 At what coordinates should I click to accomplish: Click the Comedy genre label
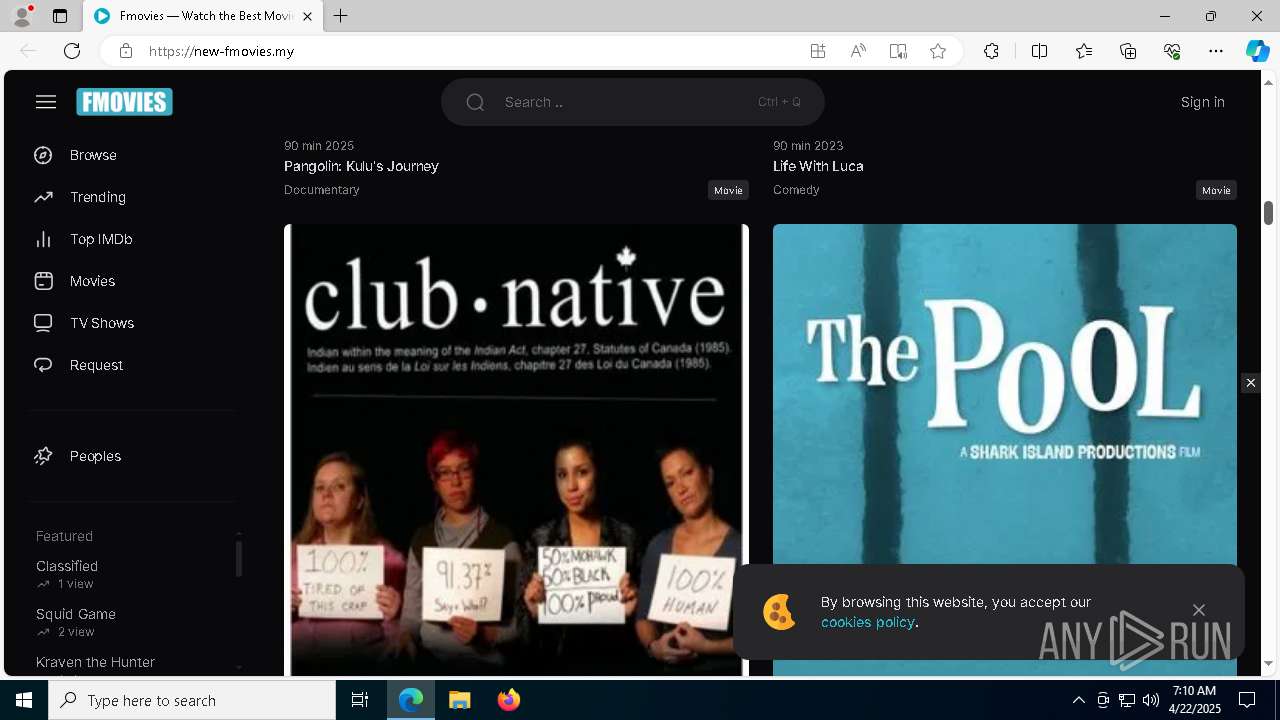tap(796, 190)
